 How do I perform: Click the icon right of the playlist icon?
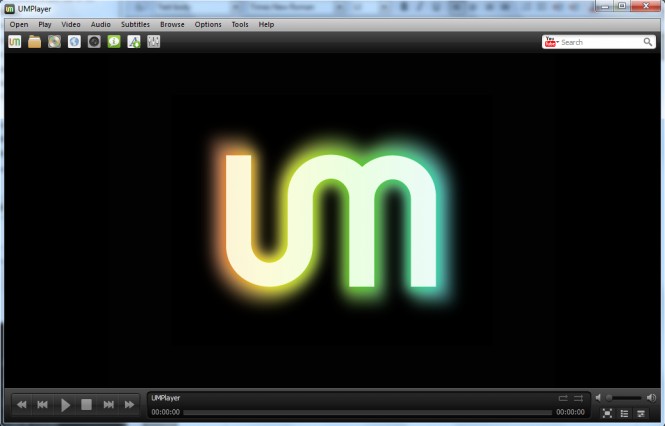coord(641,413)
